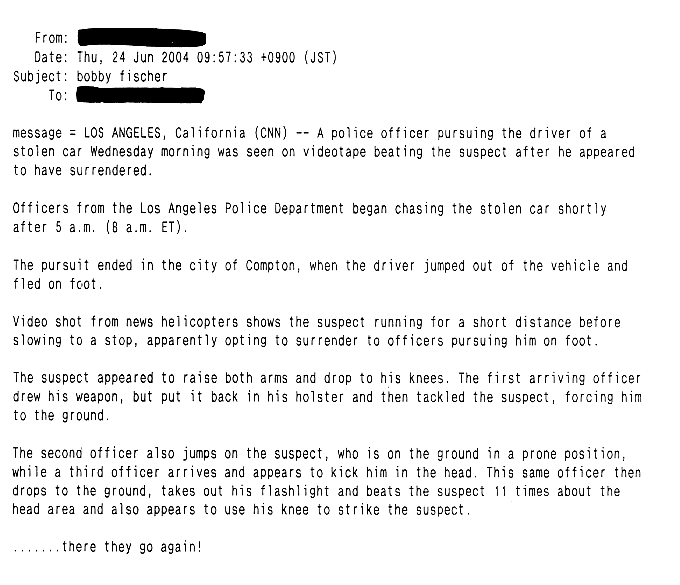Click the "From:" header label

pyautogui.click(x=51, y=38)
